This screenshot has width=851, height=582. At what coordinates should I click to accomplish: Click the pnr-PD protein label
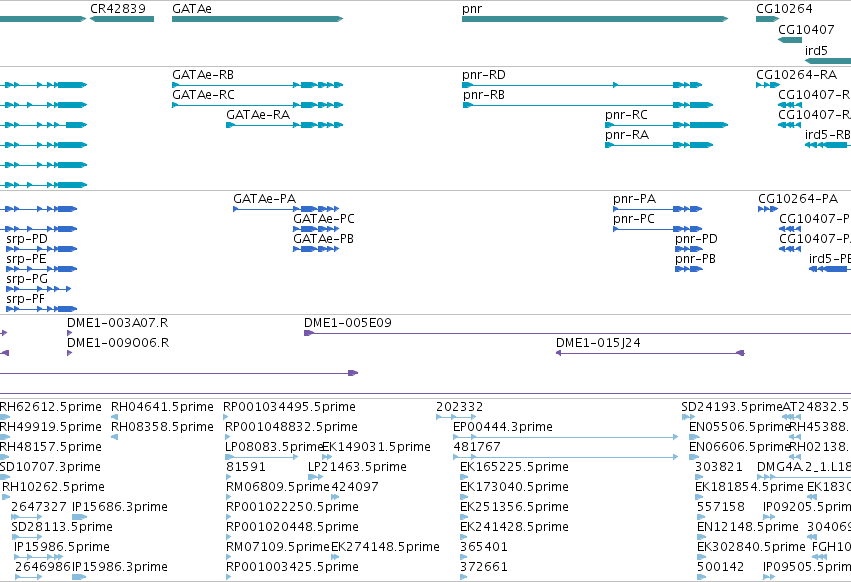tap(696, 239)
